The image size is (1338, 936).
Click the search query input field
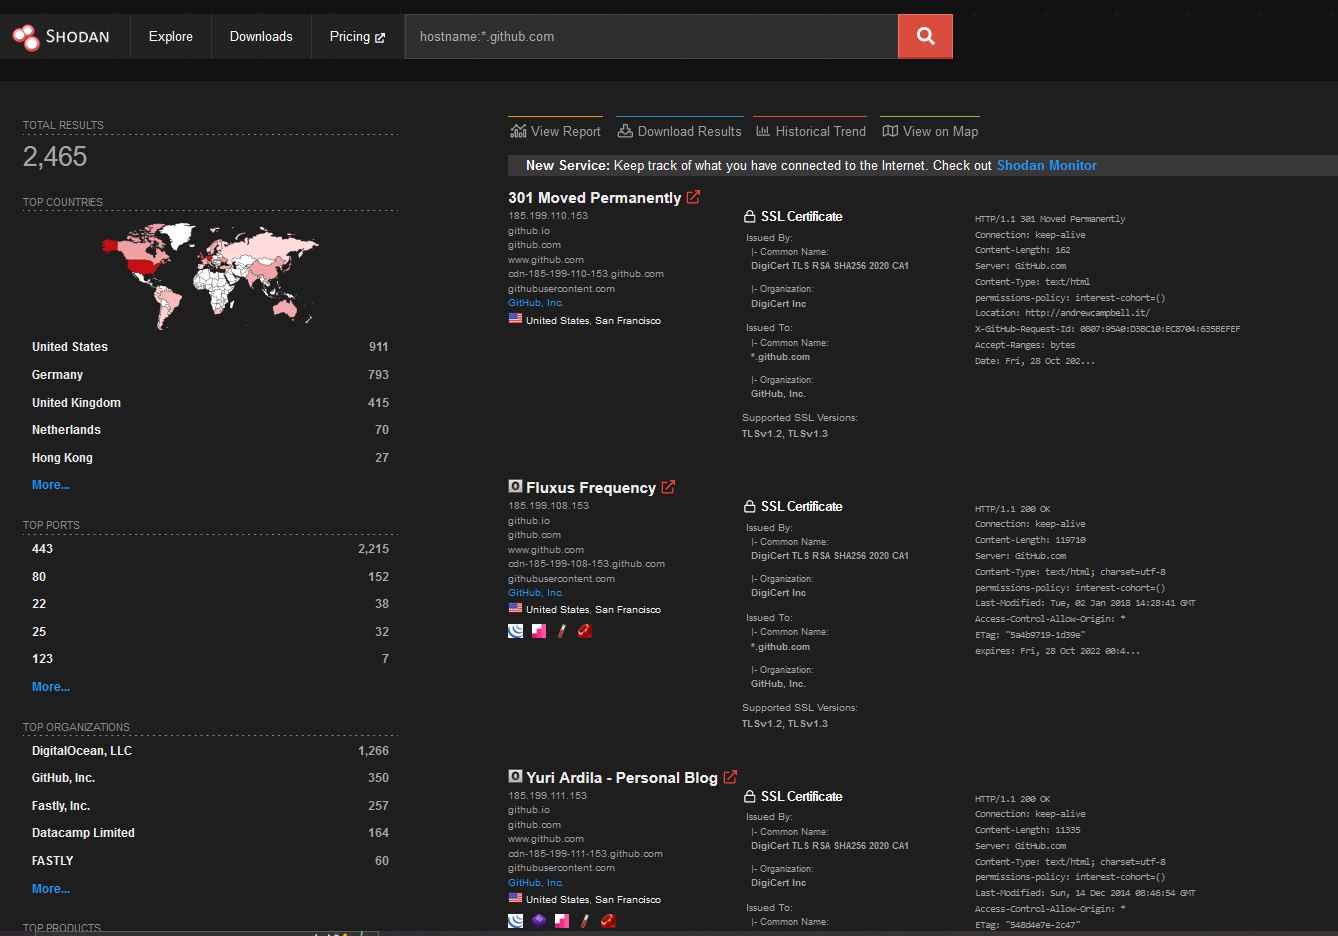(x=651, y=36)
